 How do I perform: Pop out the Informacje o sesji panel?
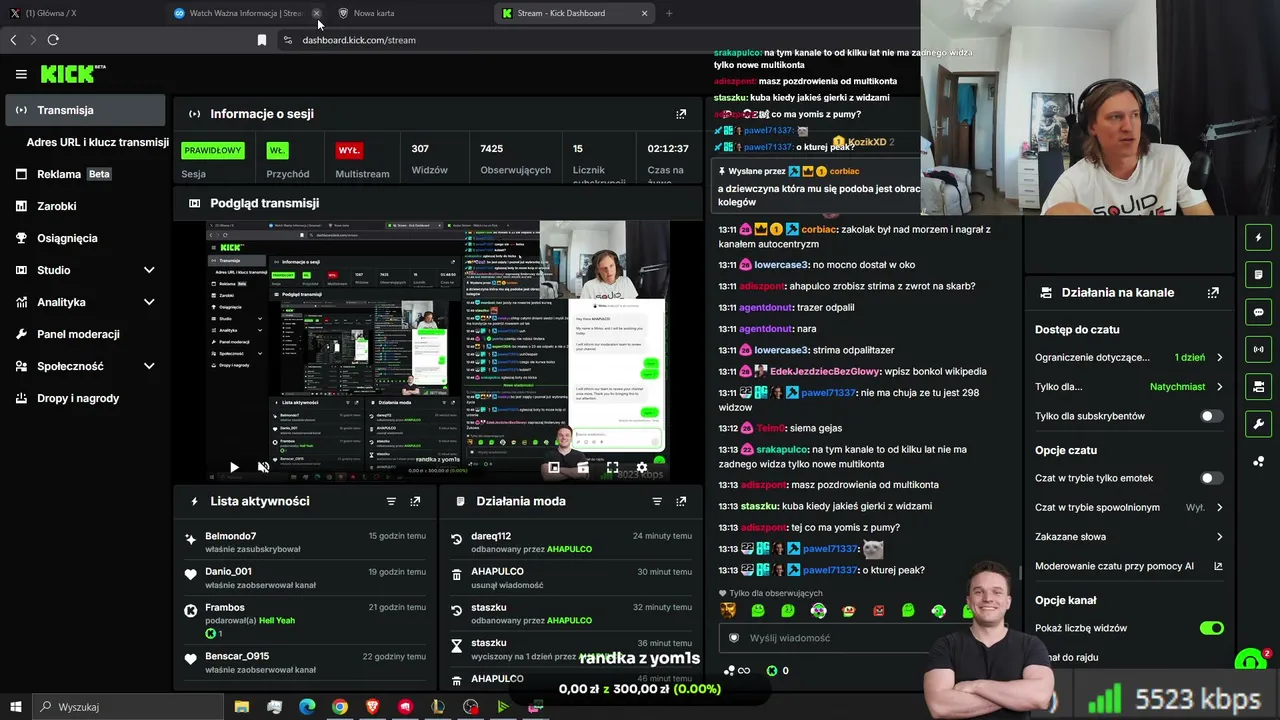click(681, 114)
